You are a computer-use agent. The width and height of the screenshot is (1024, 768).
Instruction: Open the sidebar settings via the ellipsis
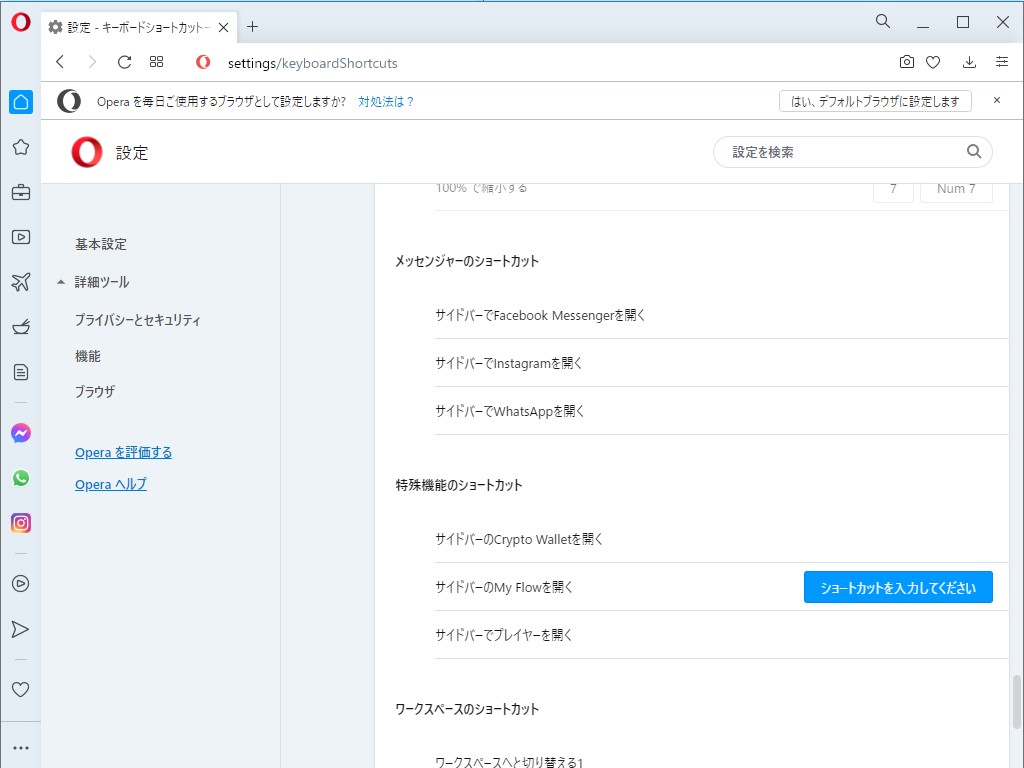[21, 747]
